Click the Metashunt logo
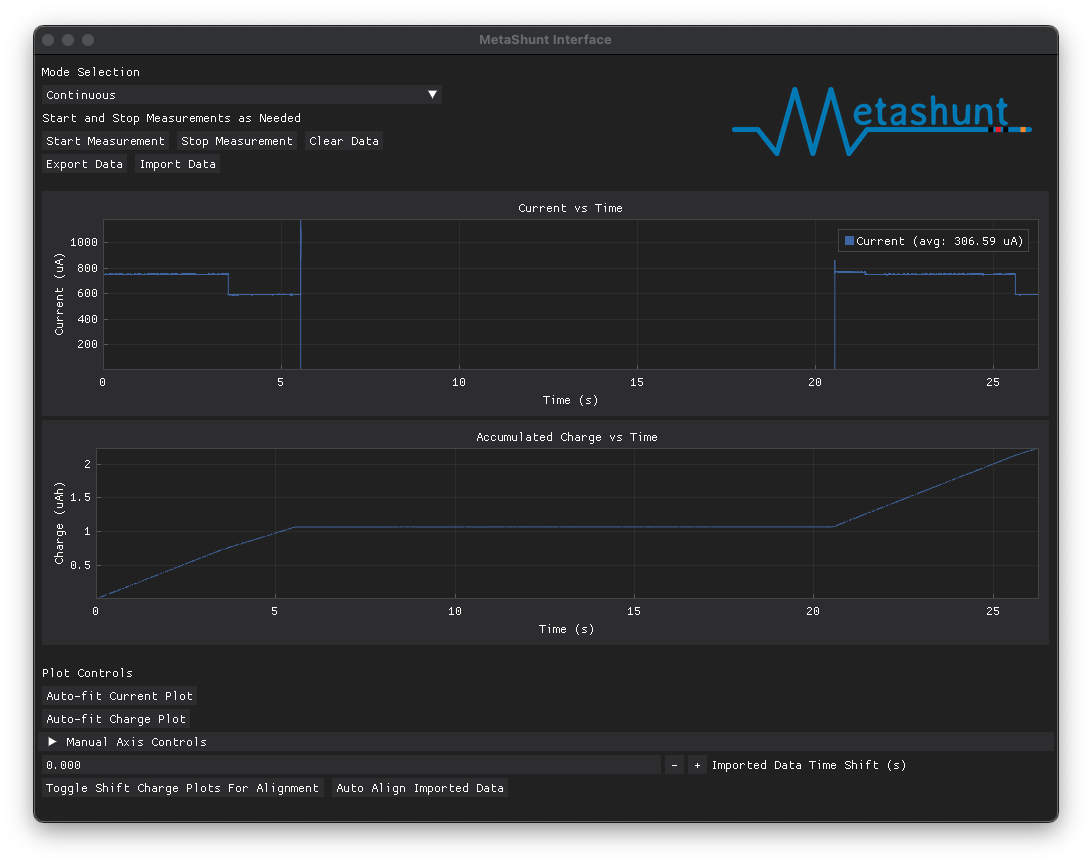1092x864 pixels. (881, 122)
